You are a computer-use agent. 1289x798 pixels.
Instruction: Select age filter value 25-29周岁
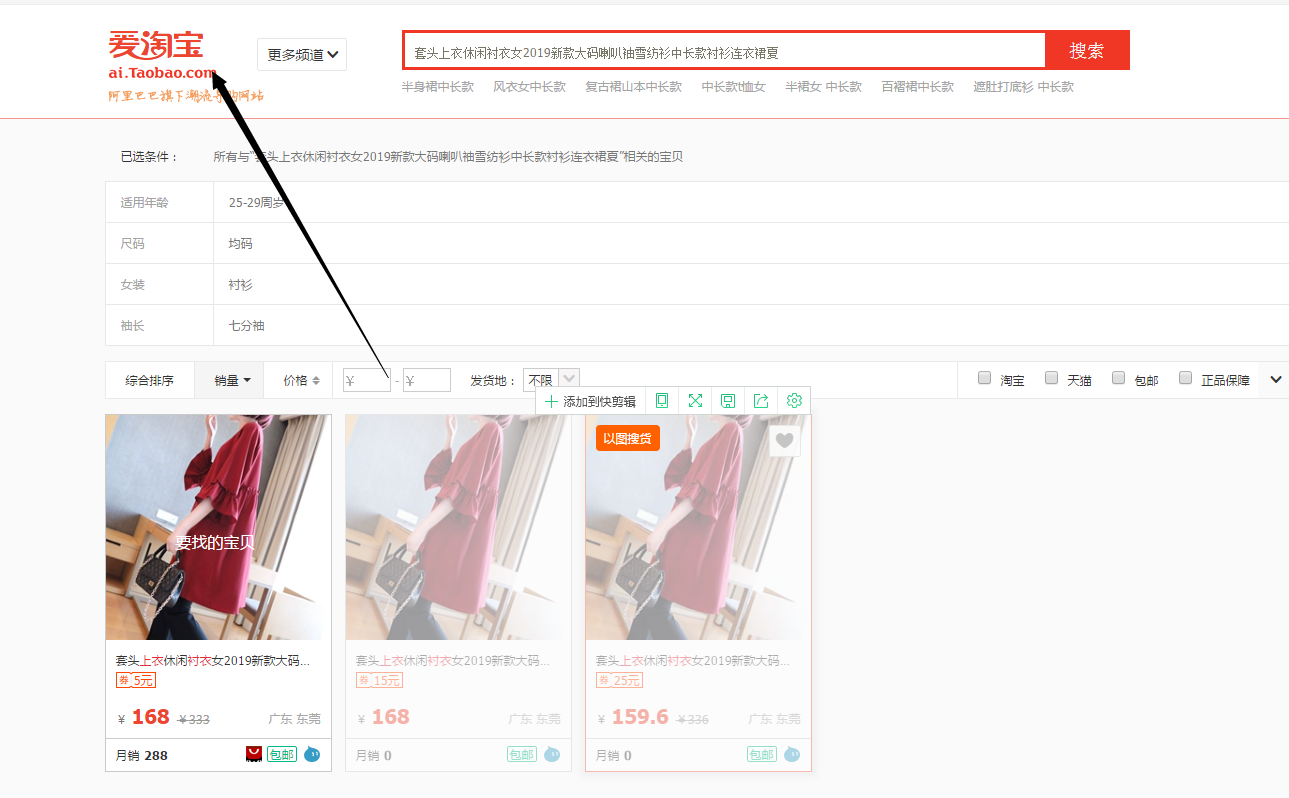(256, 202)
